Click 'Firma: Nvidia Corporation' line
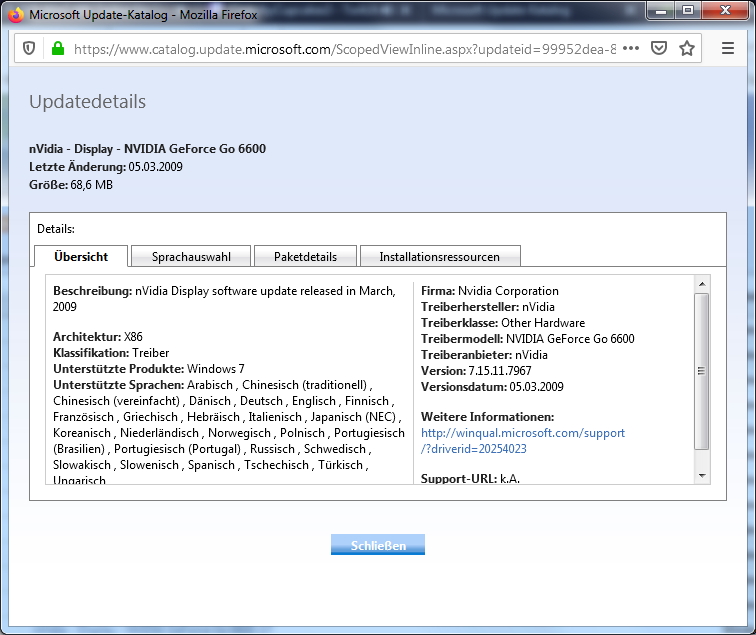 (489, 291)
